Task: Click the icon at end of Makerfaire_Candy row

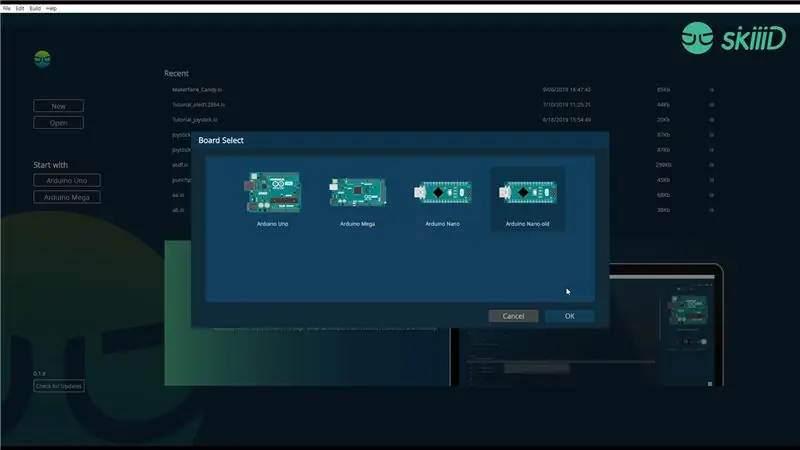Action: [x=711, y=90]
